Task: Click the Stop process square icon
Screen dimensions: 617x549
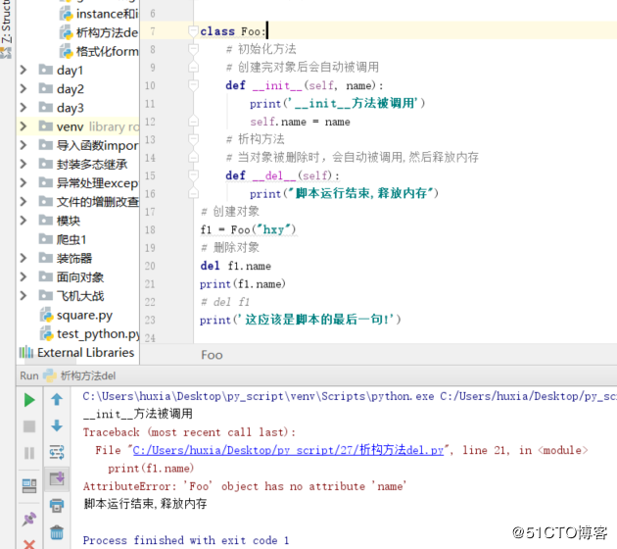Action: 29,427
